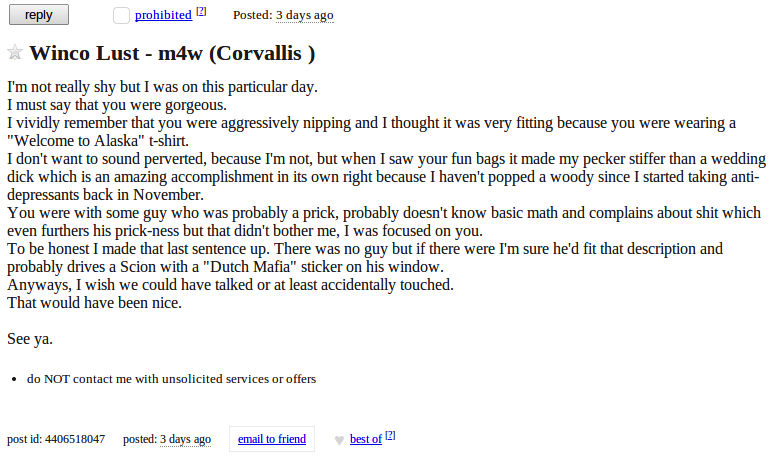
Task: Open the help [?] link next to best of
Action: click(x=390, y=435)
